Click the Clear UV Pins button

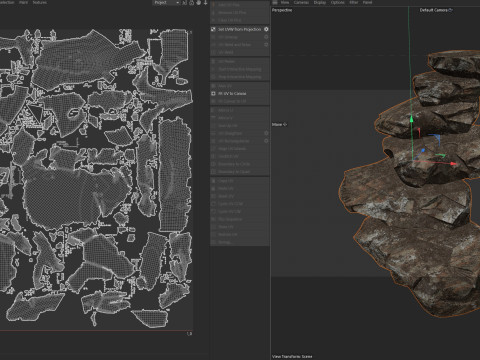(x=239, y=20)
